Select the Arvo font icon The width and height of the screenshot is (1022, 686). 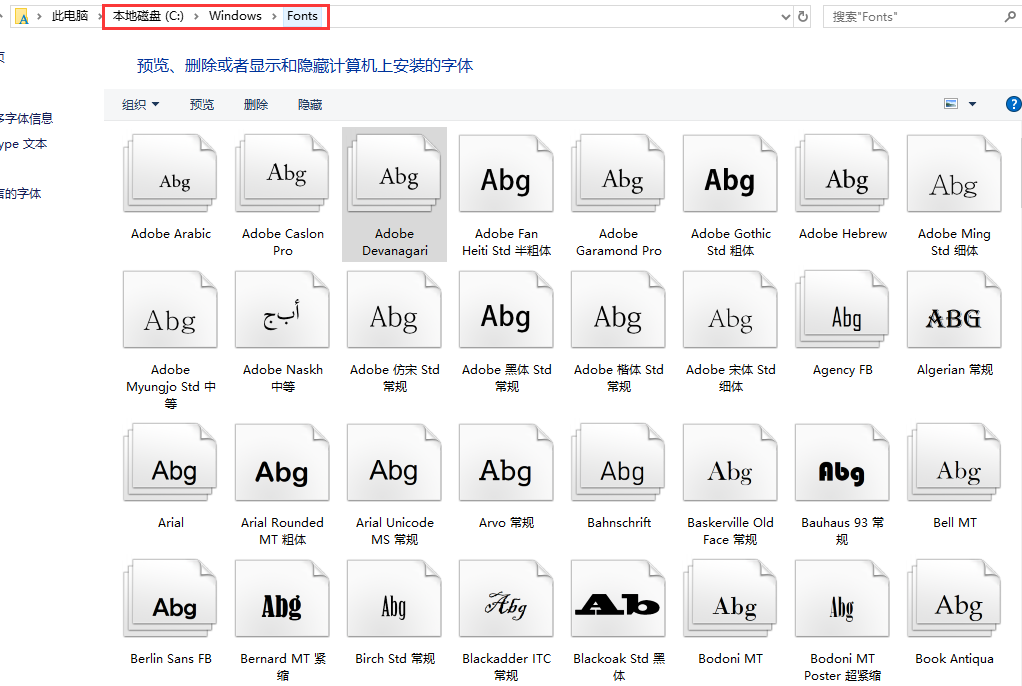click(506, 462)
